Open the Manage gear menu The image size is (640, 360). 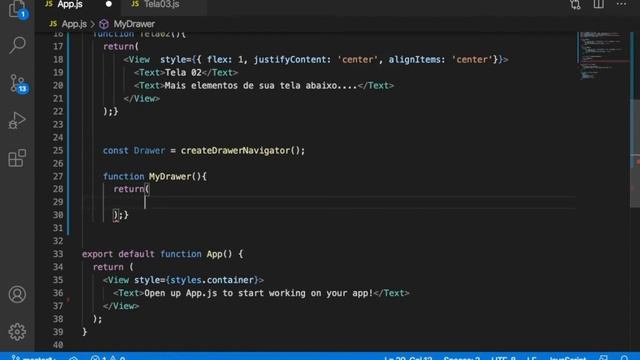(x=17, y=332)
